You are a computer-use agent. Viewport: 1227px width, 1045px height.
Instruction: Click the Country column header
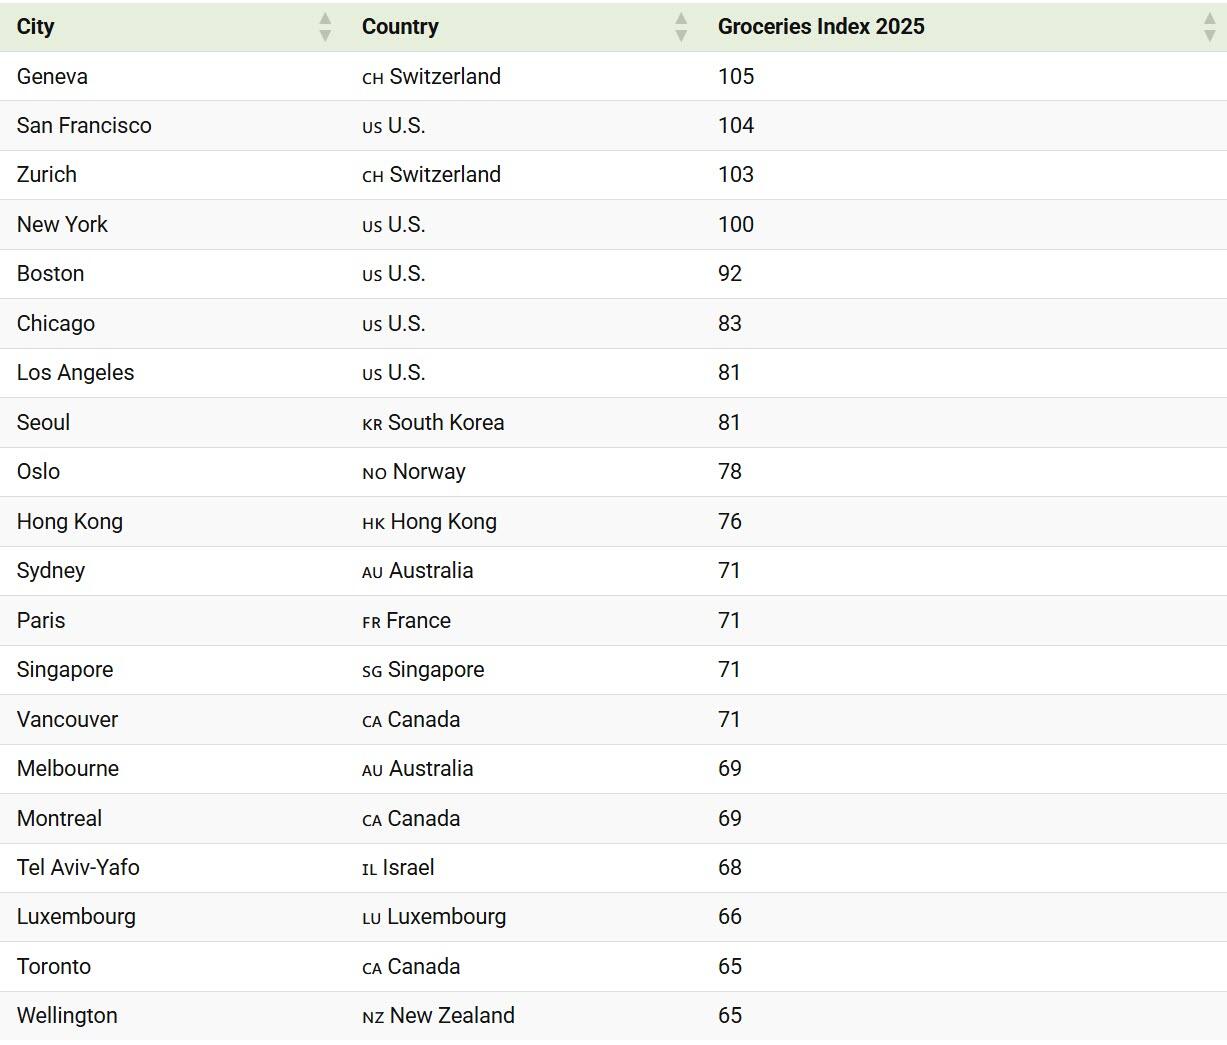click(400, 27)
